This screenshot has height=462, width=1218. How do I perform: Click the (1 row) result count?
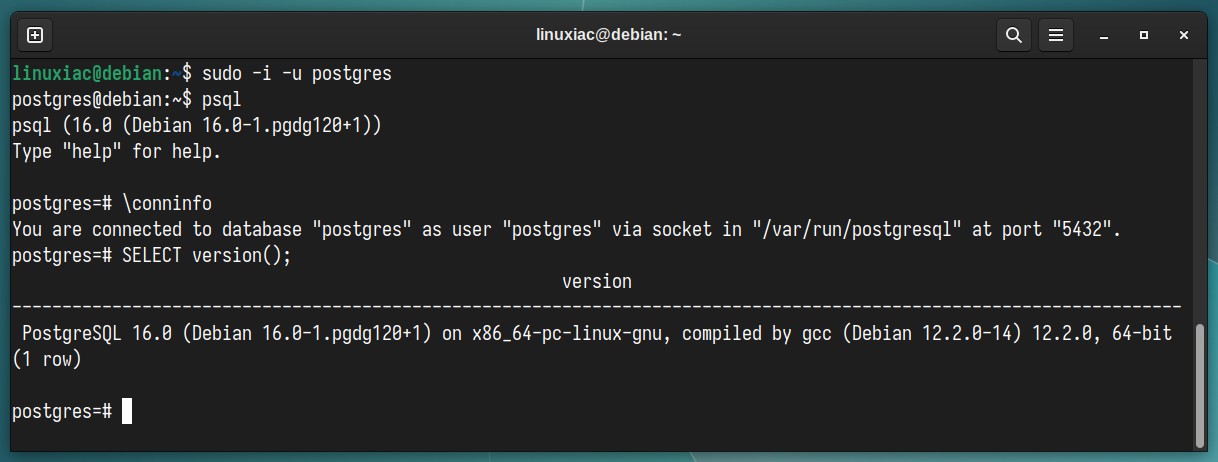[x=47, y=359]
